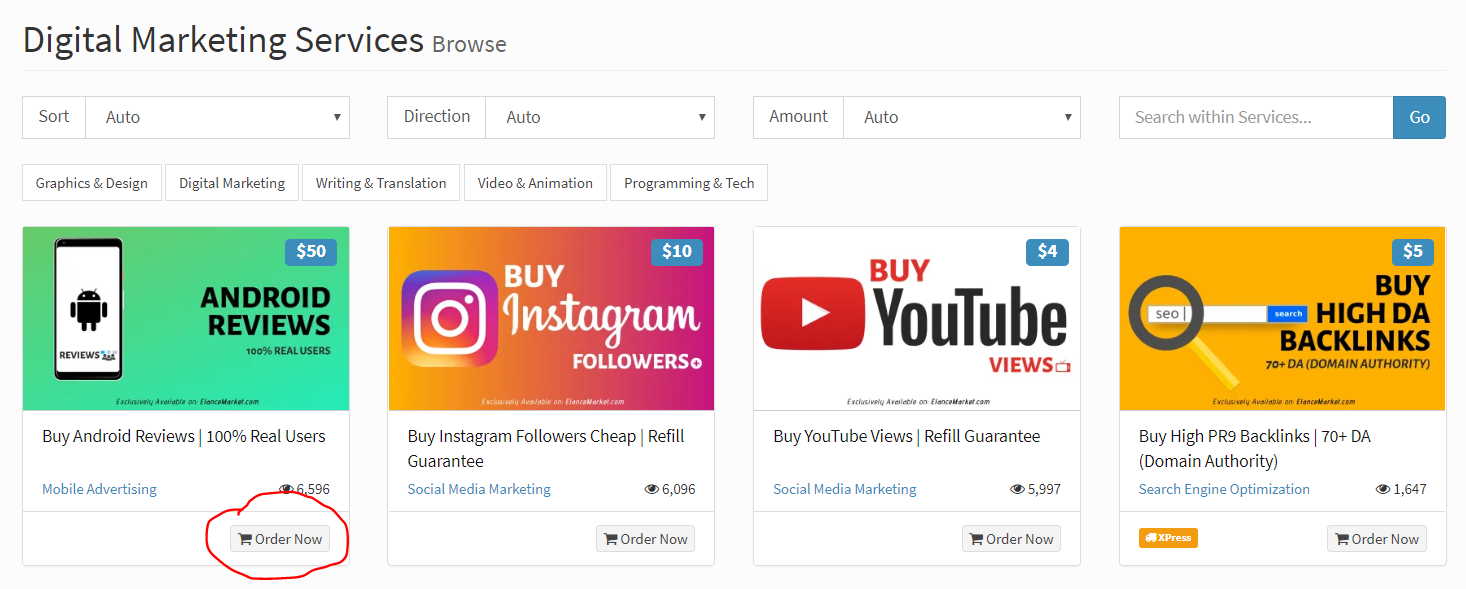The image size is (1466, 589).
Task: Open the Amount dropdown
Action: 961,117
